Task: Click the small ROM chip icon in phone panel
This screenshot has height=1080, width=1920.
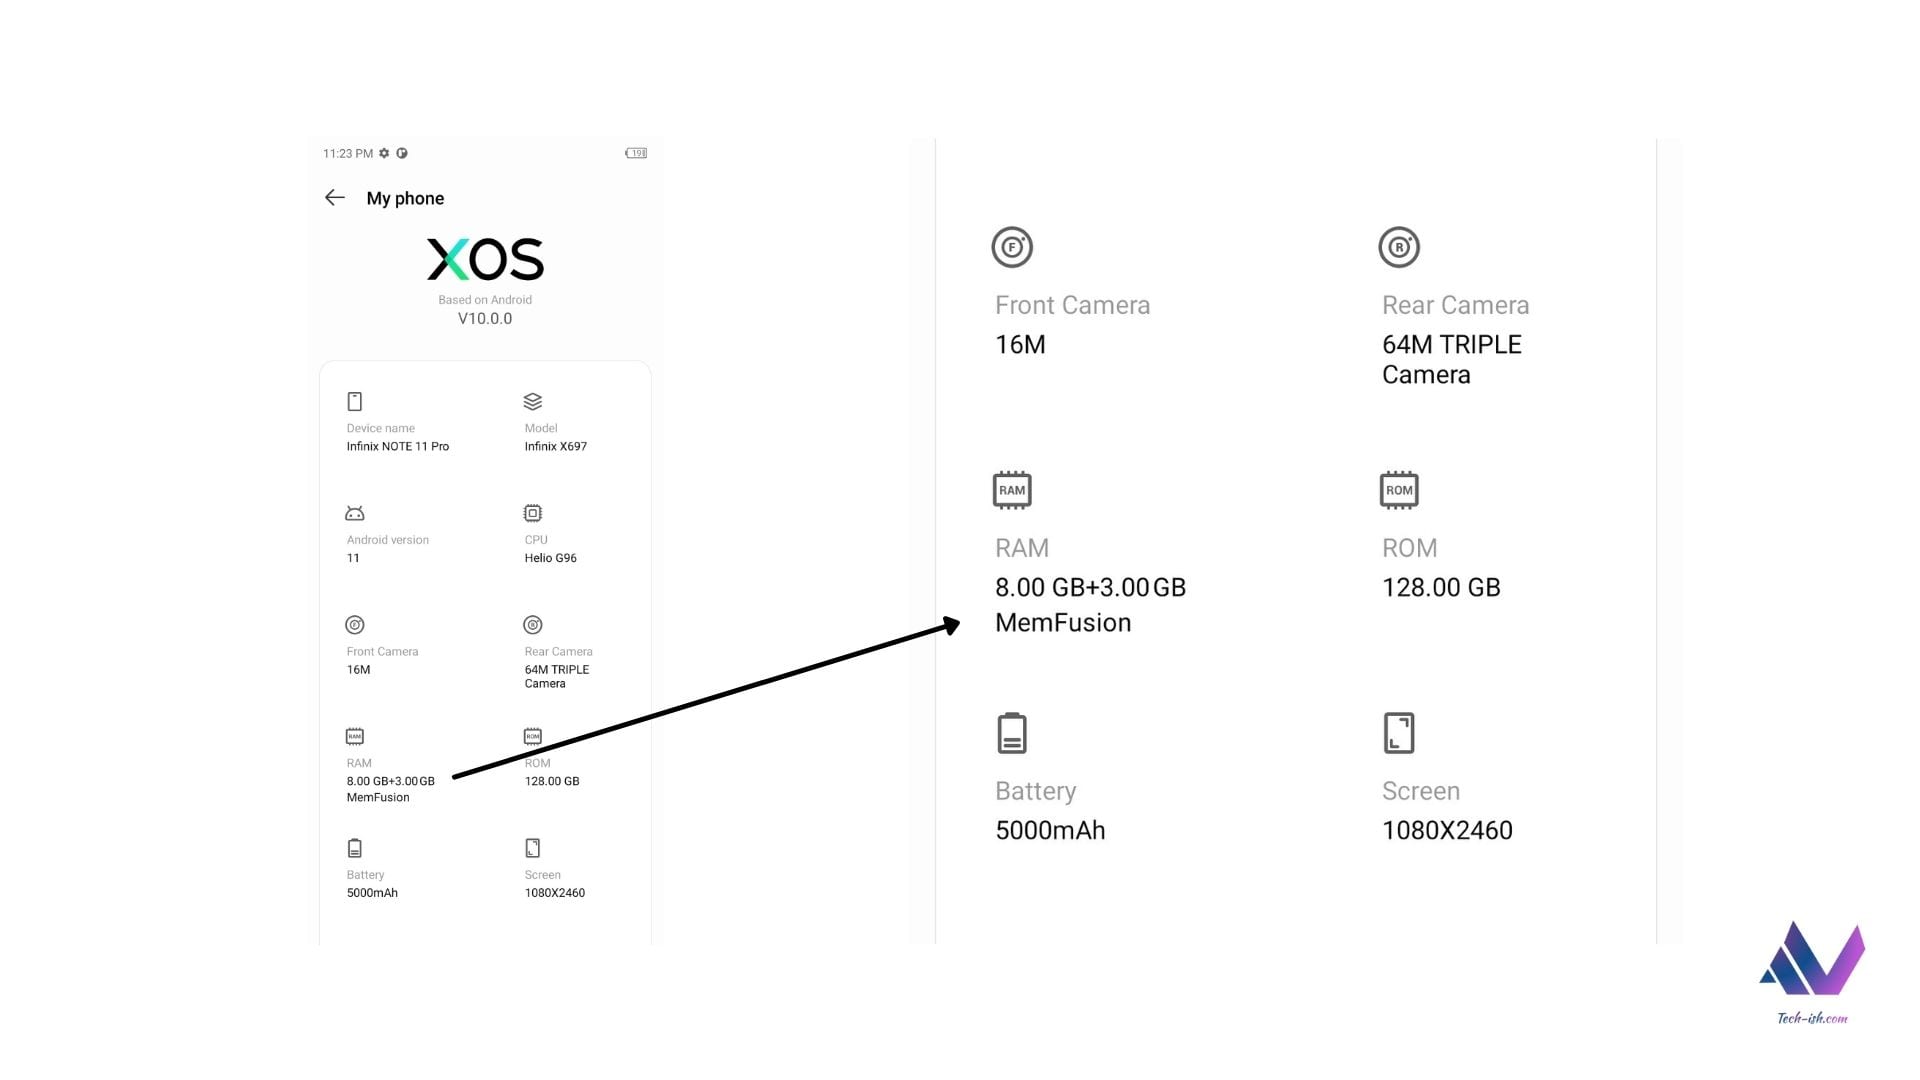Action: (533, 737)
